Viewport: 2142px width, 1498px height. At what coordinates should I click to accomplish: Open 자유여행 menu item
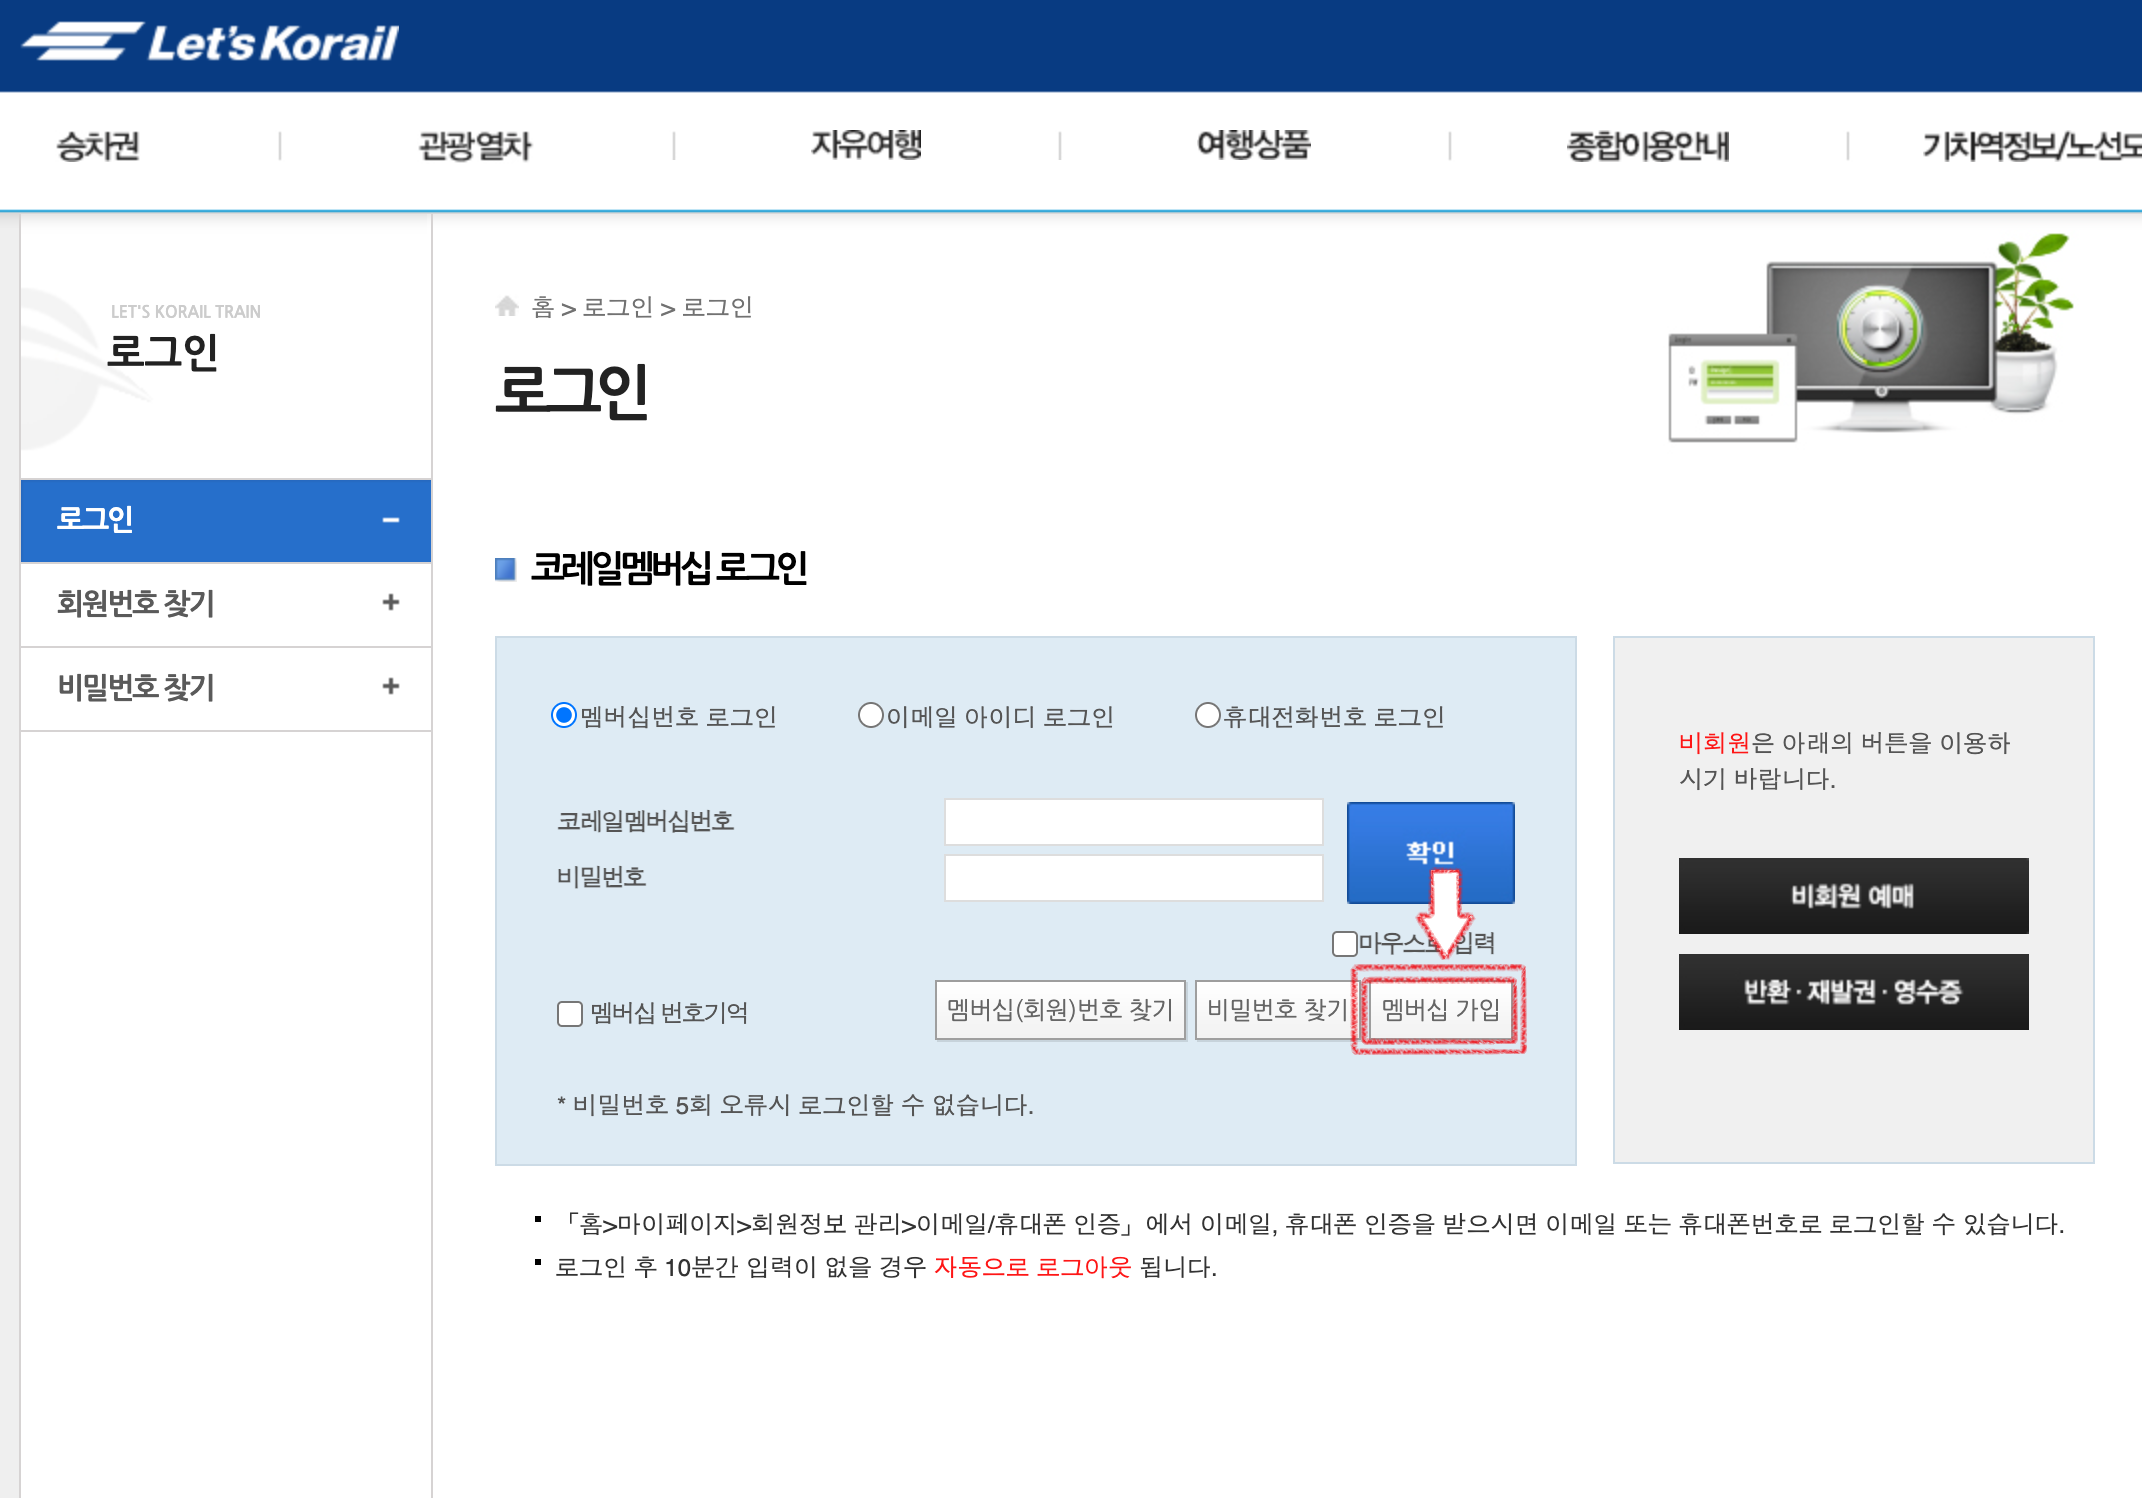pyautogui.click(x=866, y=146)
